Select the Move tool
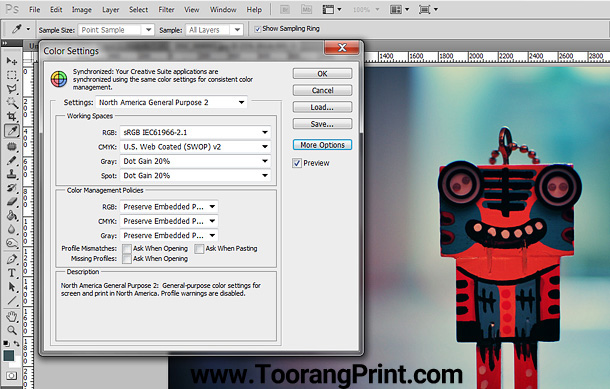610x389 pixels. coord(12,61)
